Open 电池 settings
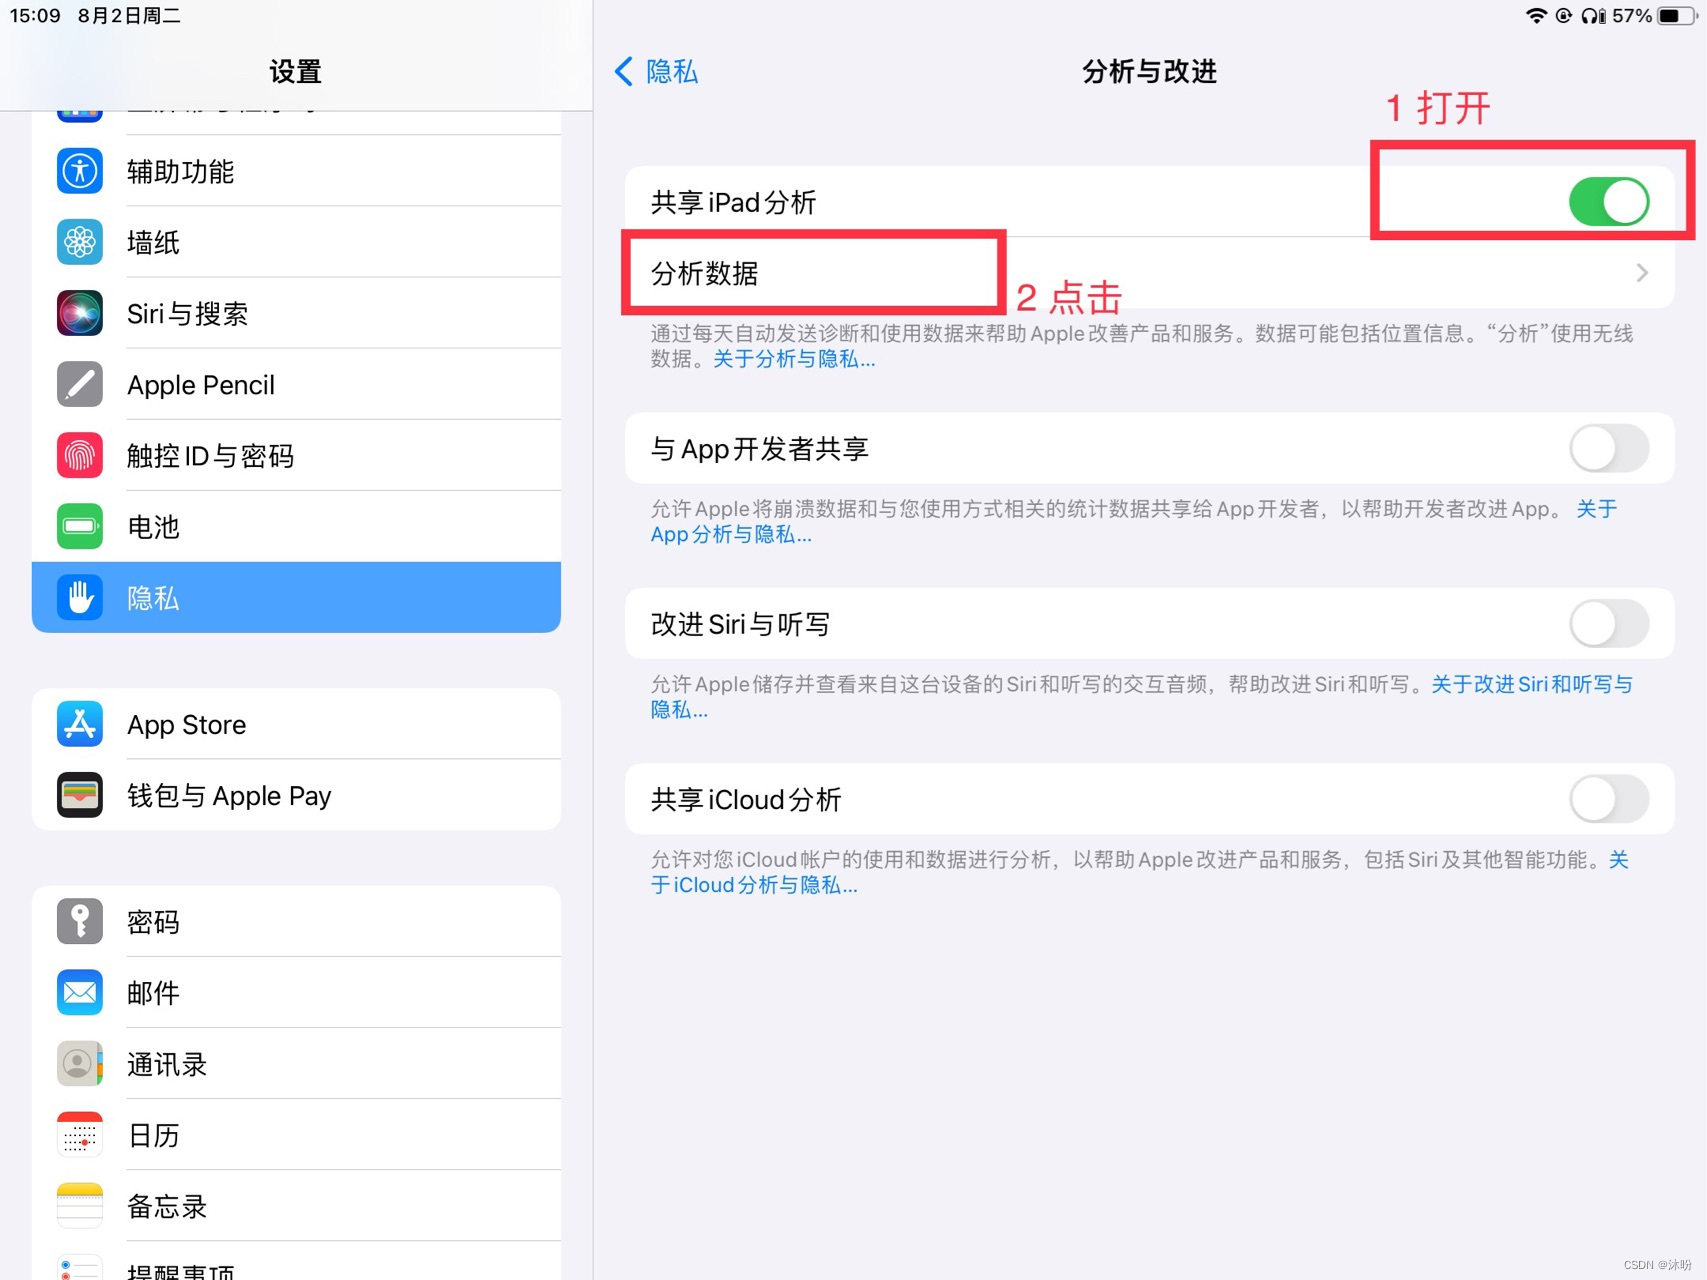1707x1280 pixels. [x=296, y=526]
